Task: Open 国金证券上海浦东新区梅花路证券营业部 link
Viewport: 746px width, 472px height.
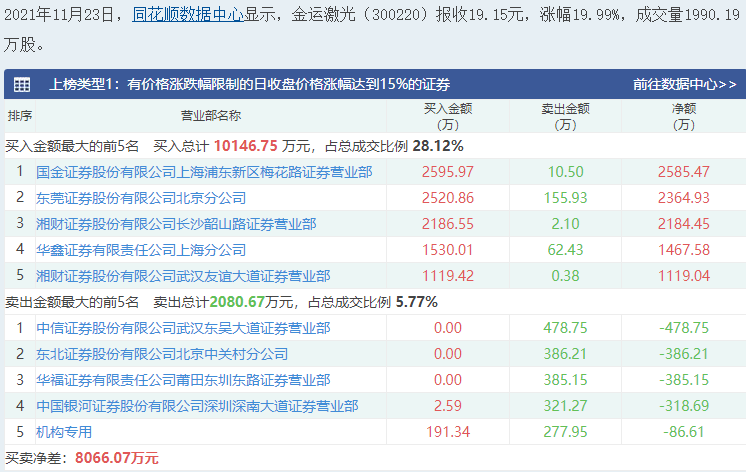Action: (x=204, y=172)
